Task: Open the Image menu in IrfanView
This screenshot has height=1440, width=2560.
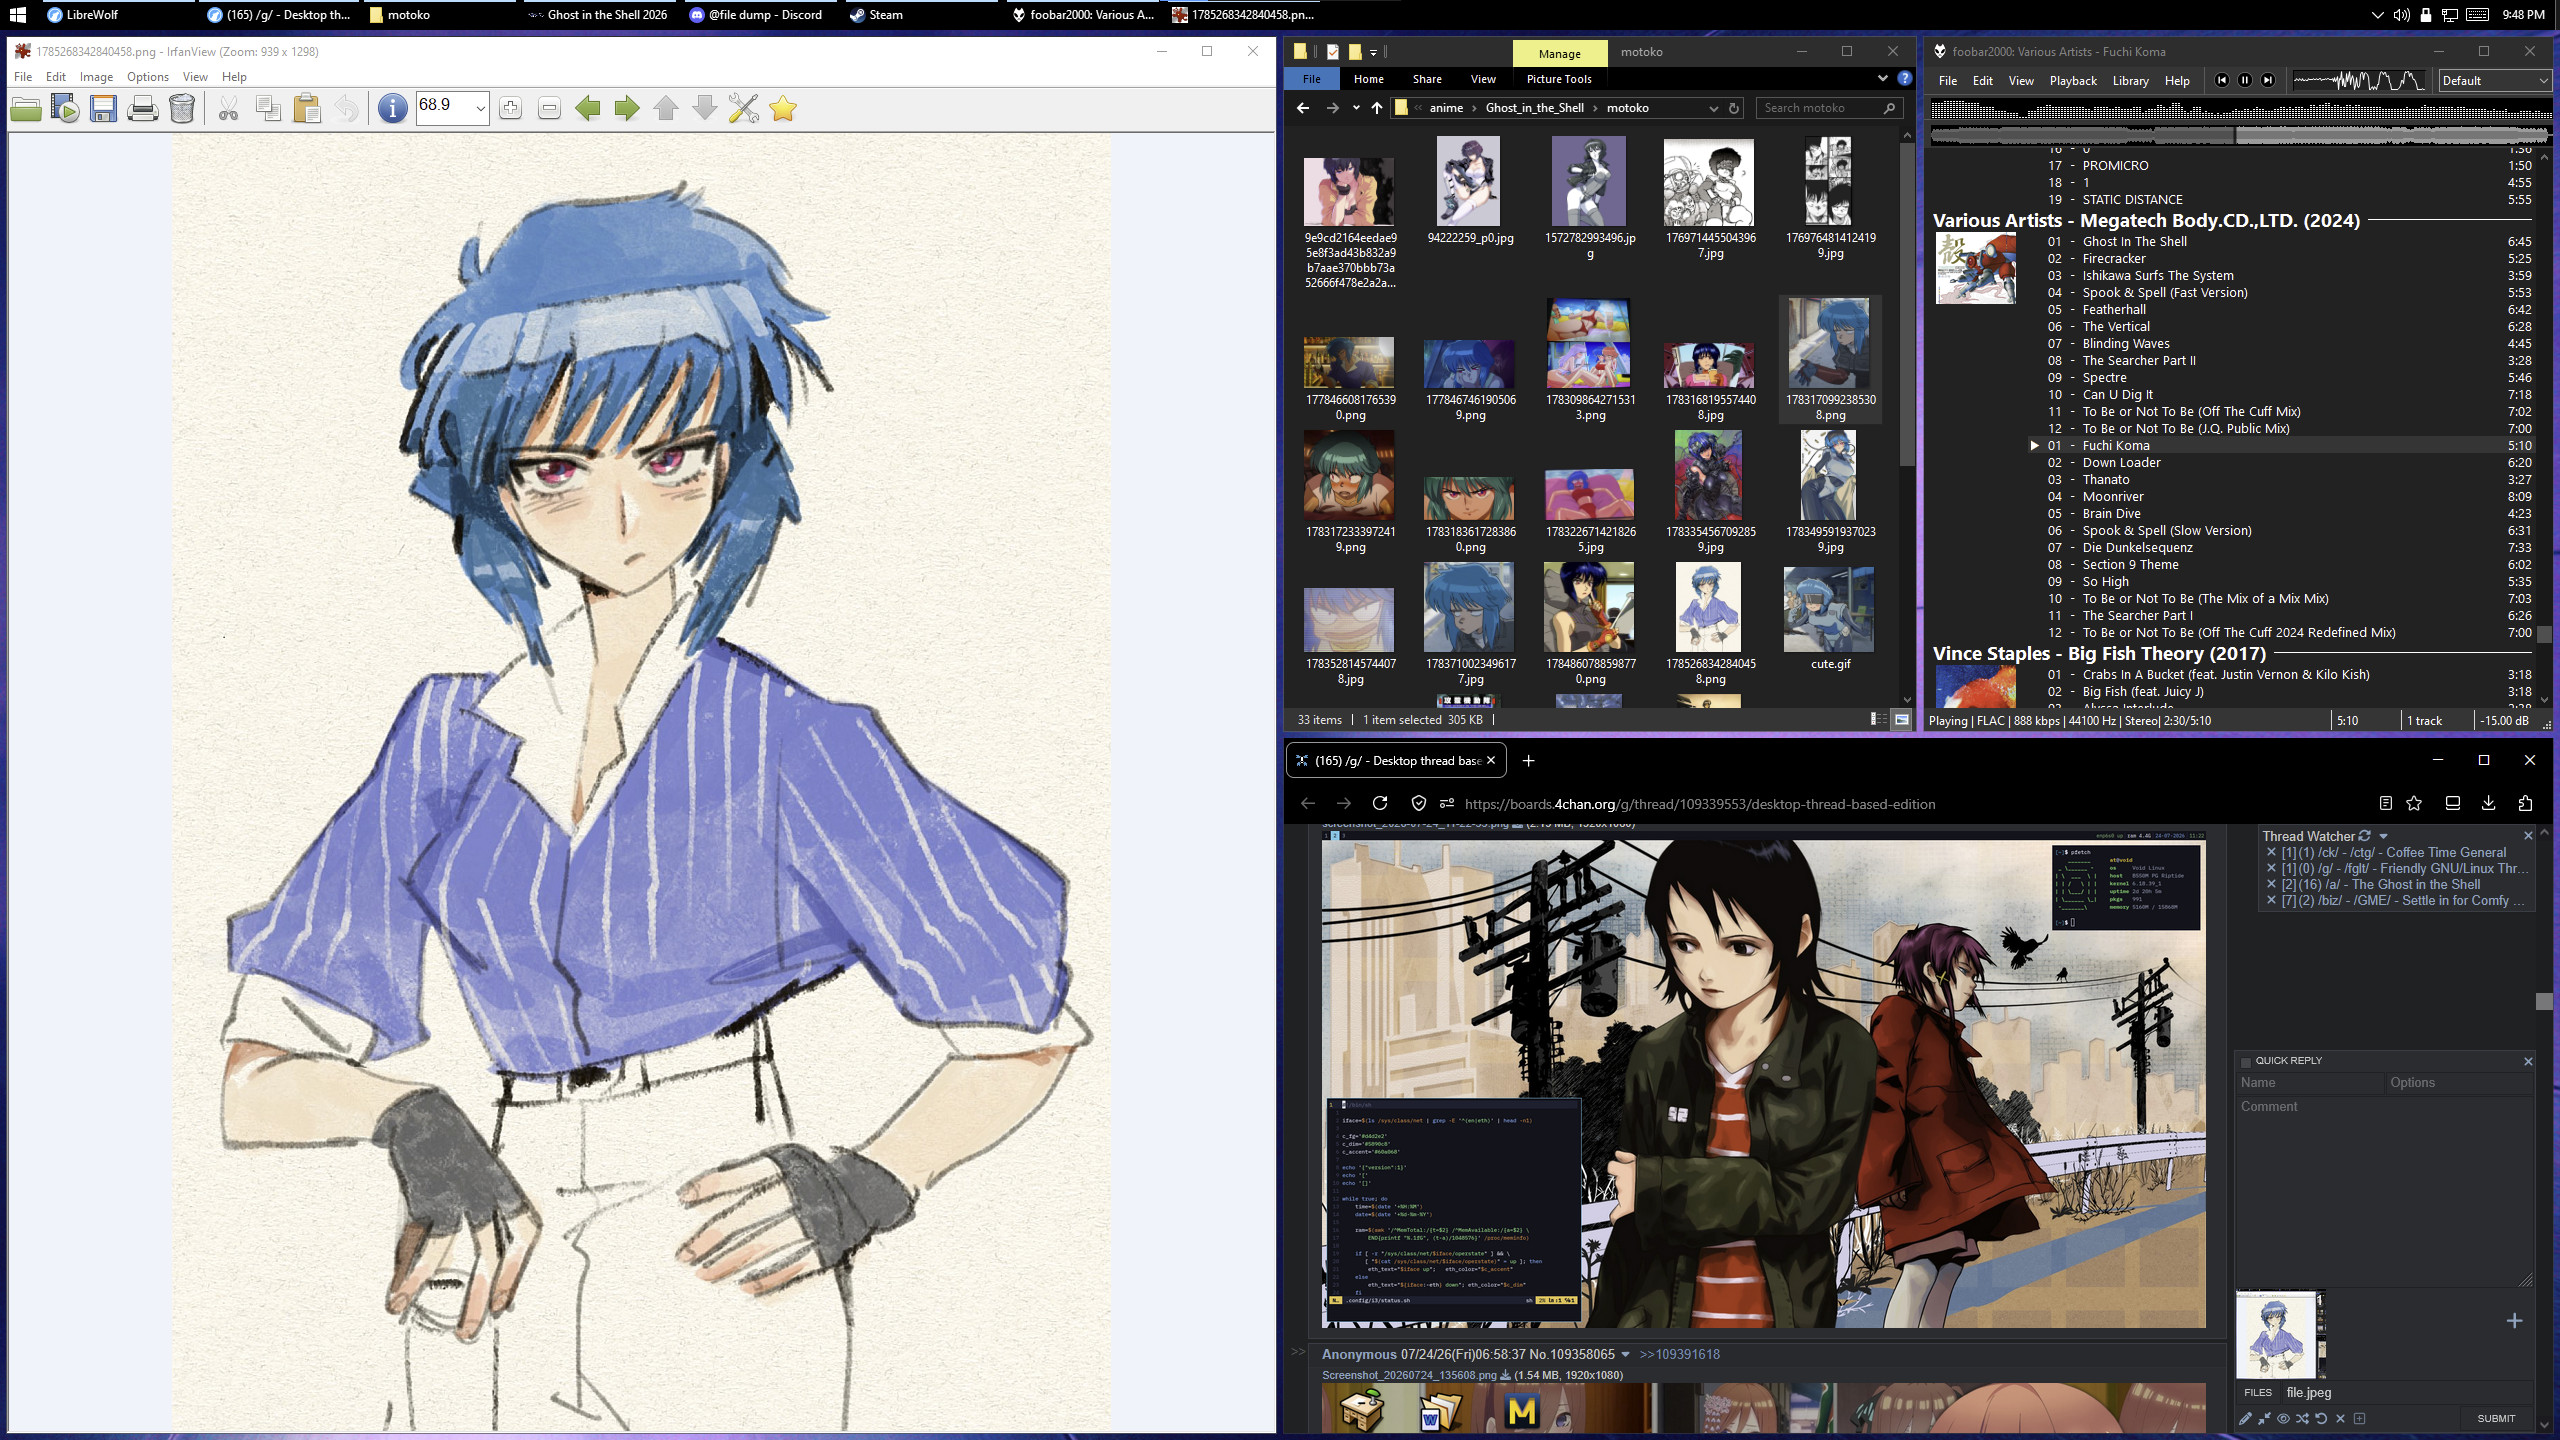Action: (96, 77)
